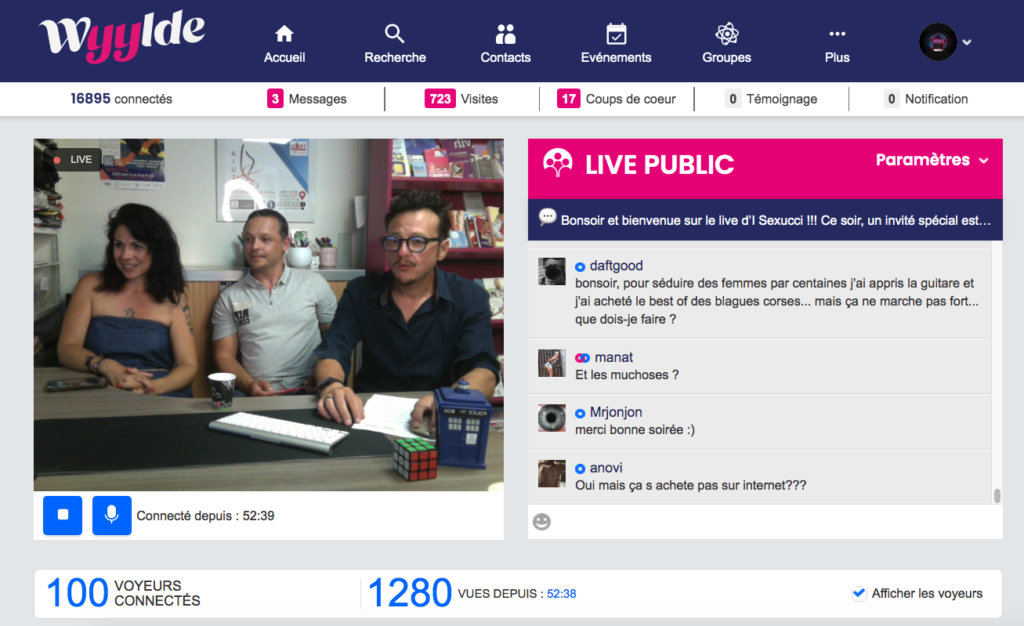Image resolution: width=1024 pixels, height=626 pixels.
Task: Click the Wyylde logo
Action: pyautogui.click(x=122, y=36)
